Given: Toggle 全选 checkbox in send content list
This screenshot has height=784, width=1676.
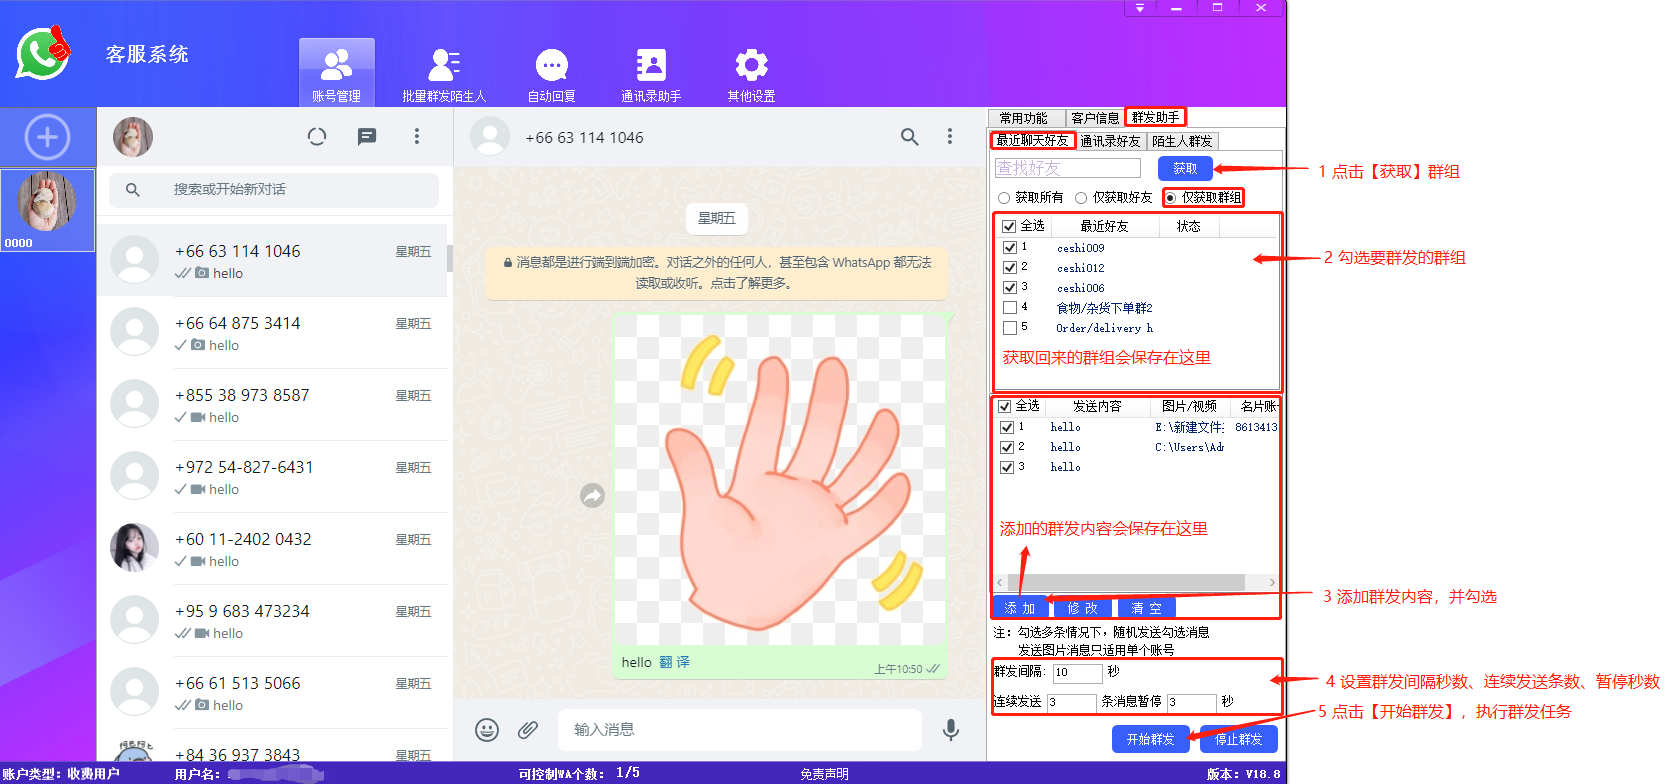Looking at the screenshot, I should (x=1005, y=406).
